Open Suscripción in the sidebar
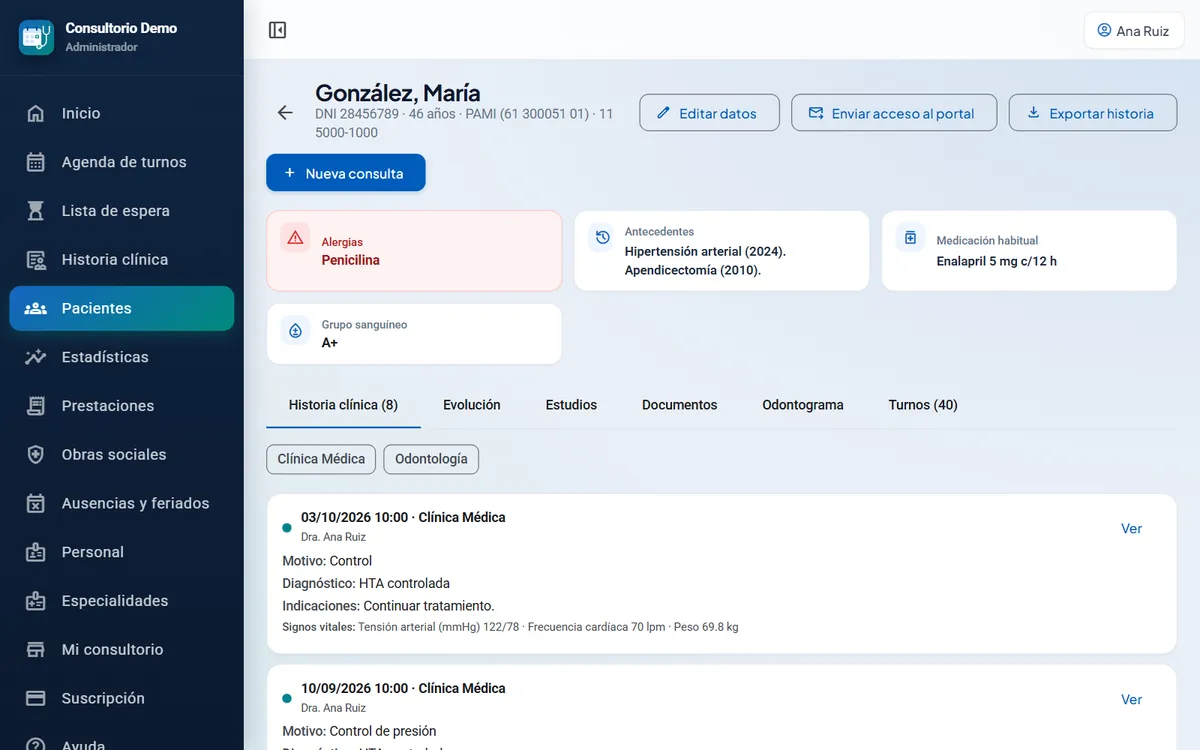The image size is (1200, 750). pyautogui.click(x=122, y=698)
